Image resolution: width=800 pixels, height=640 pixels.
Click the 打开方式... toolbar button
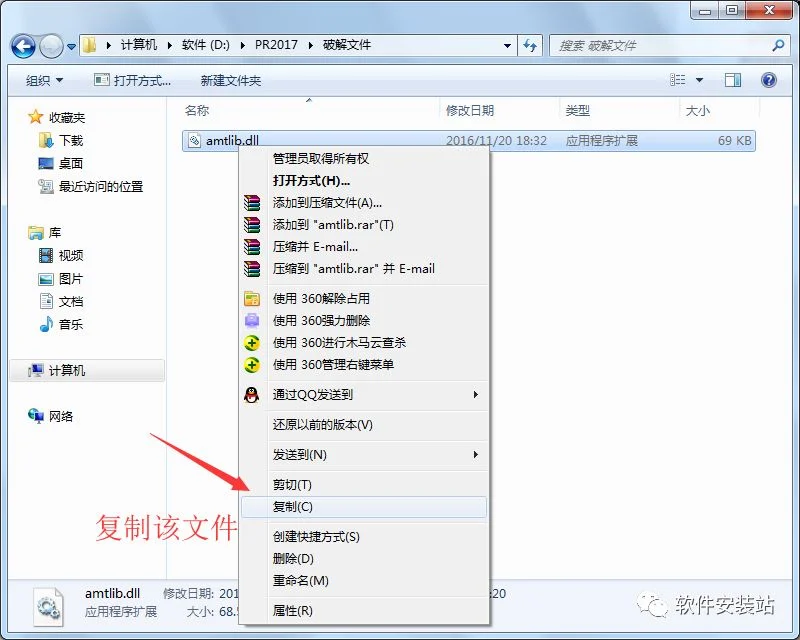[133, 80]
